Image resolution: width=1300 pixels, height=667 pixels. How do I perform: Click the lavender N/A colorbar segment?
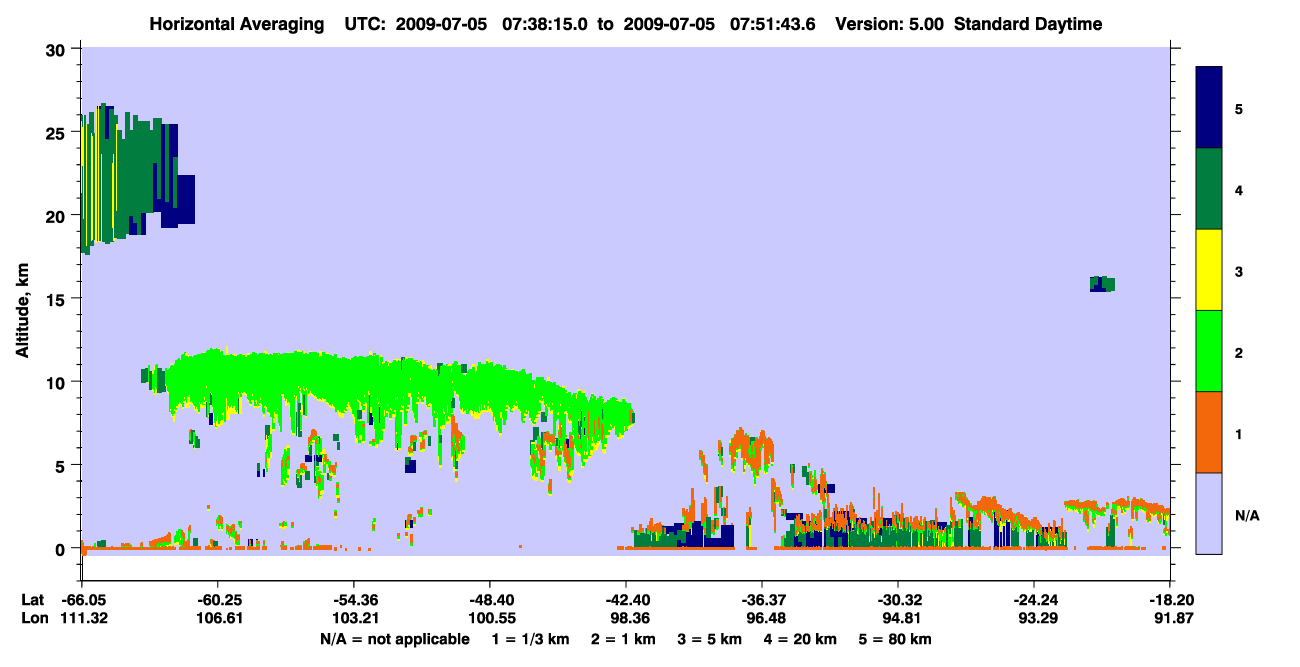(x=1209, y=513)
